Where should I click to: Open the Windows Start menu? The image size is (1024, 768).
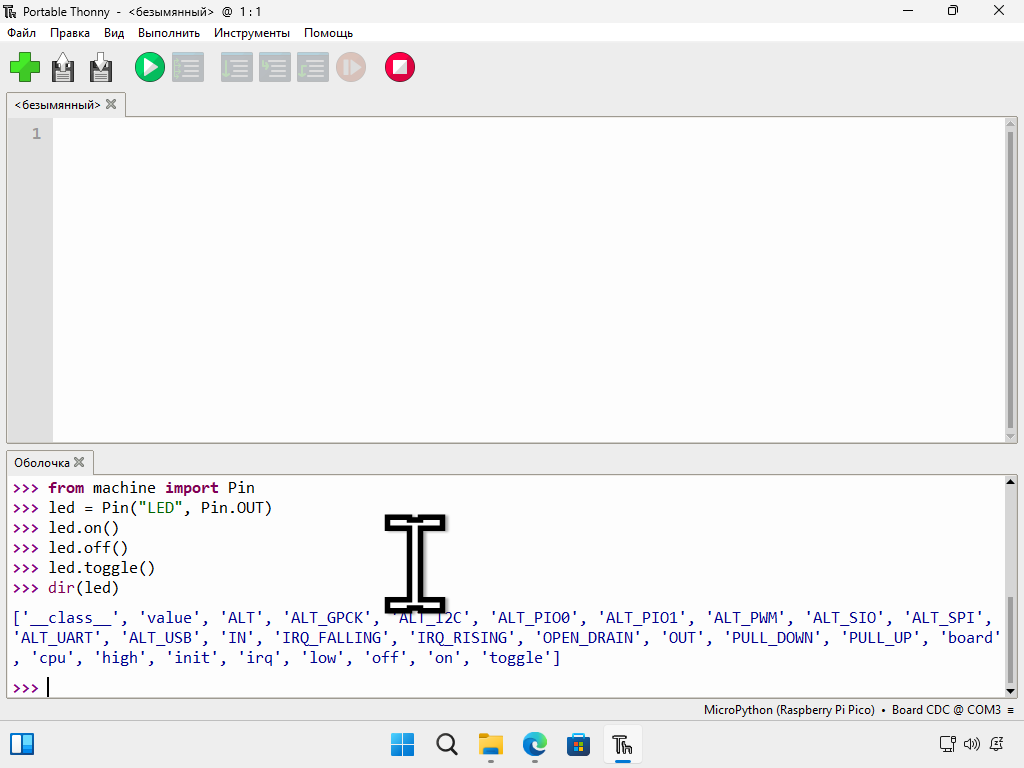point(402,744)
